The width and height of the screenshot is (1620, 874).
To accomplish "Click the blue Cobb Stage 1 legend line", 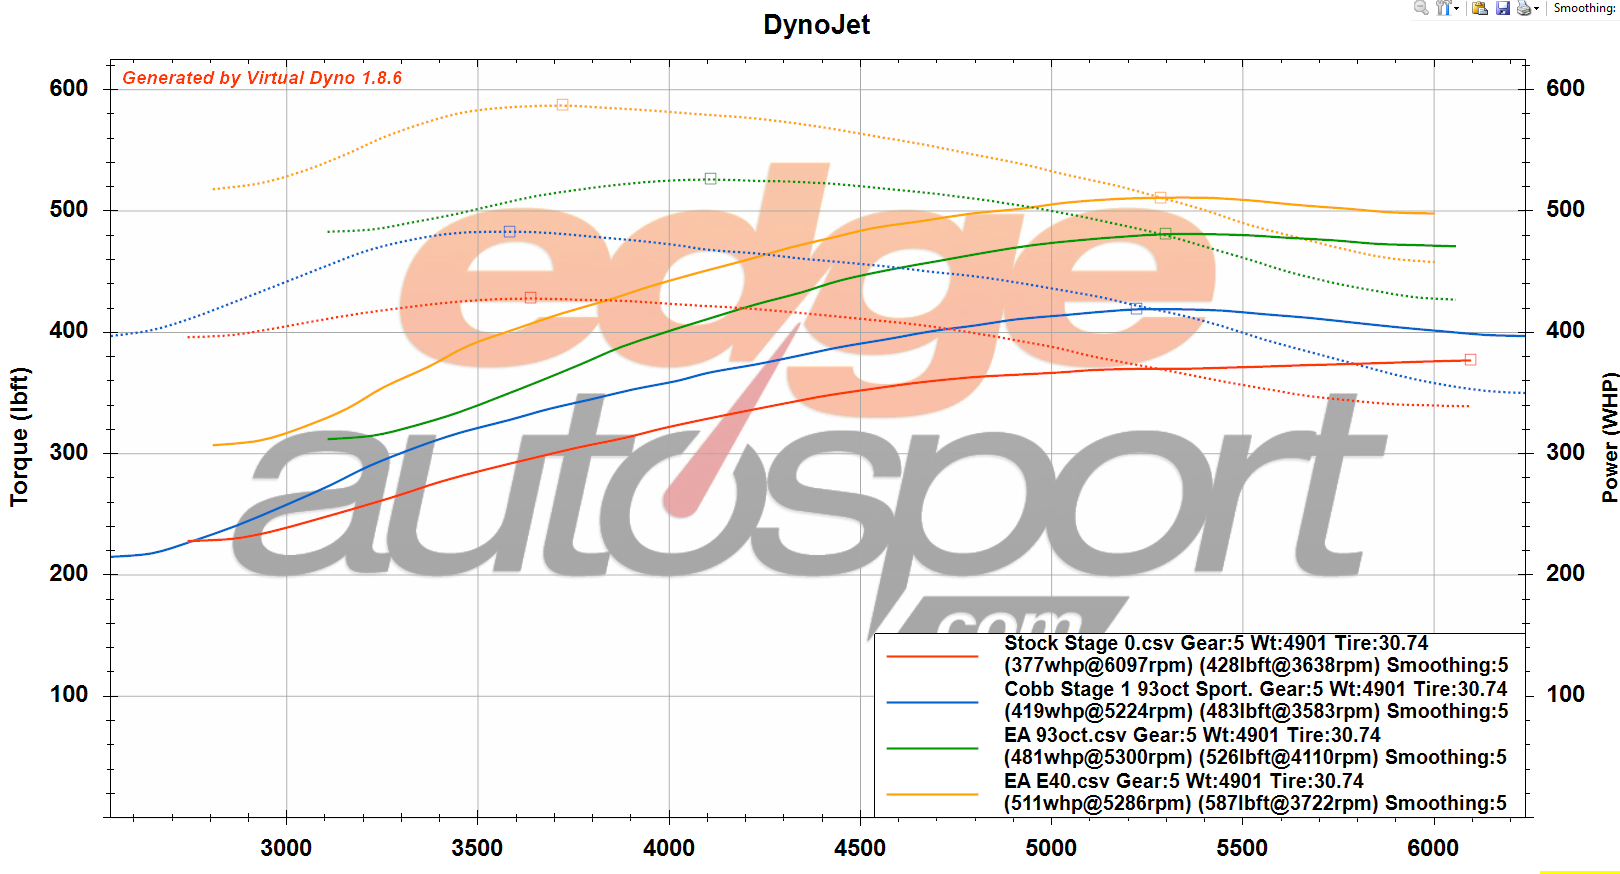I will click(x=932, y=702).
